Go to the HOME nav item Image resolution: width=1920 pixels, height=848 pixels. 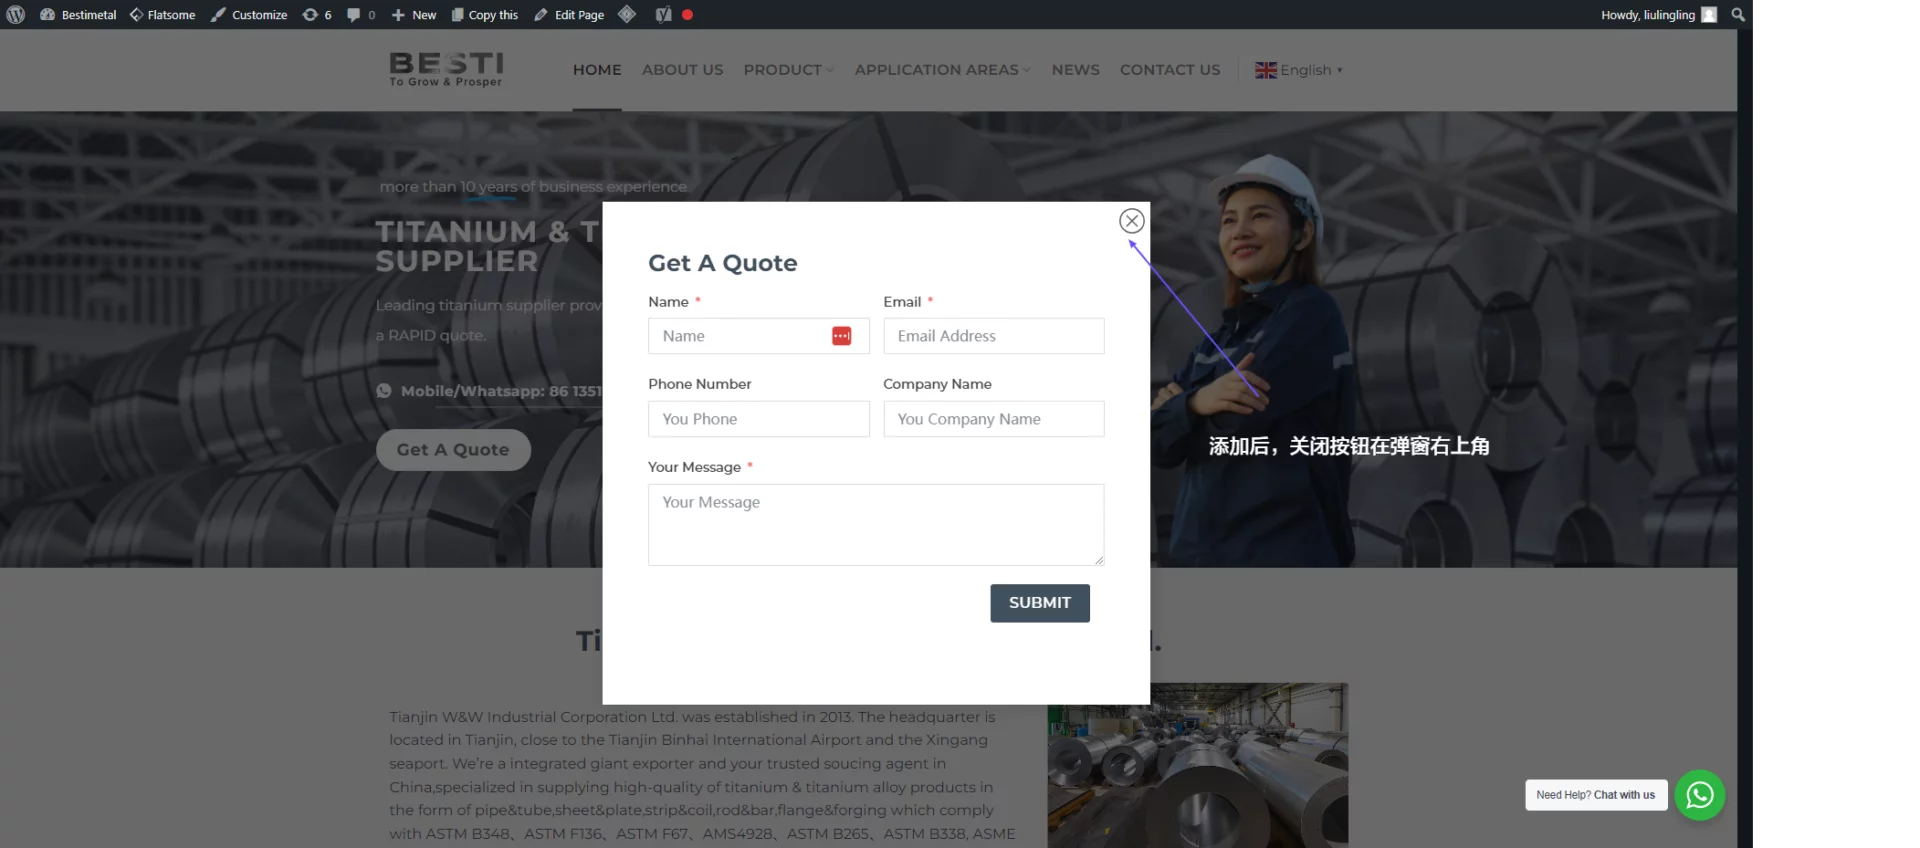pos(597,70)
